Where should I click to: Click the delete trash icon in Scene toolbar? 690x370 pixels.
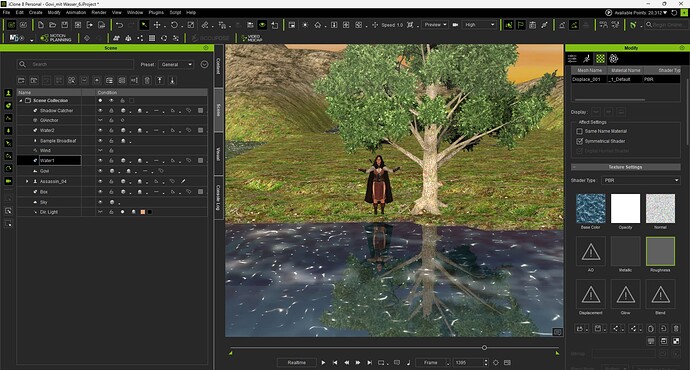click(147, 80)
